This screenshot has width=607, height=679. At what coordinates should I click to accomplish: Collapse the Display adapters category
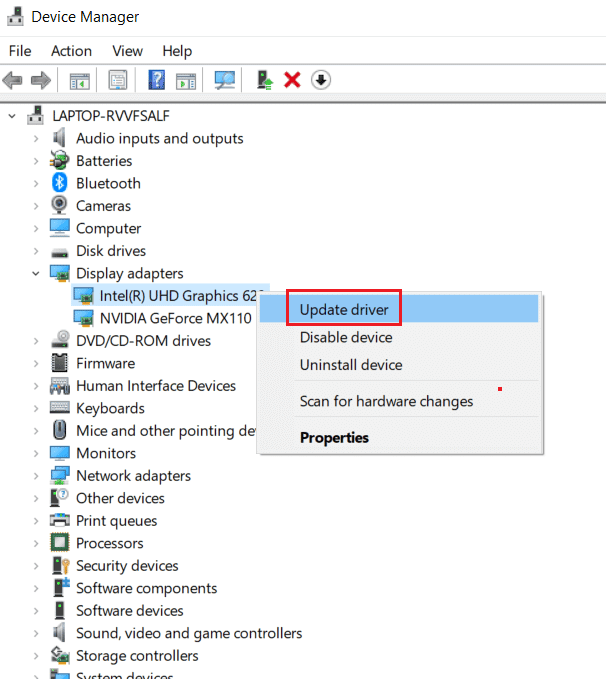click(36, 273)
